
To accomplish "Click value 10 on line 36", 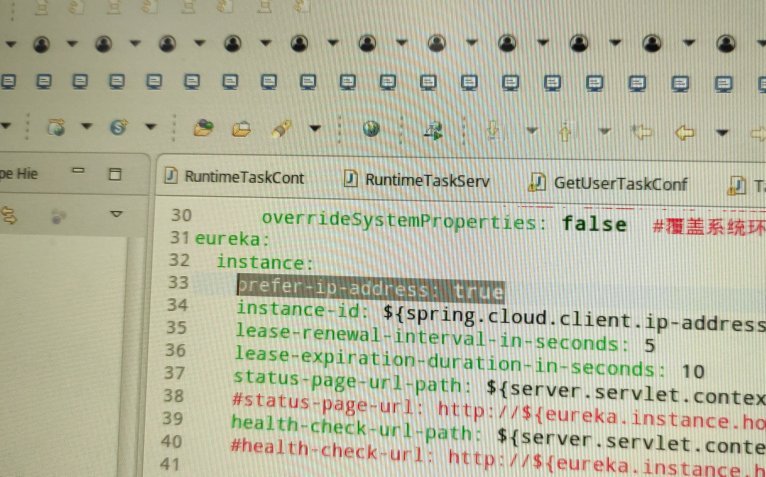I will tap(693, 371).
